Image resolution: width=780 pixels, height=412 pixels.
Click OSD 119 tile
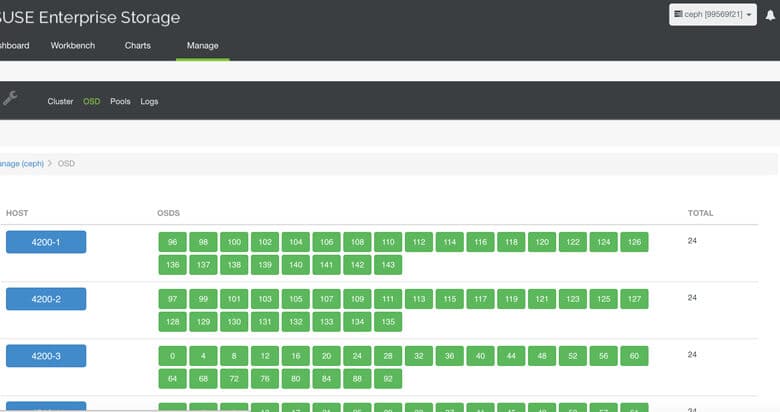(x=511, y=299)
